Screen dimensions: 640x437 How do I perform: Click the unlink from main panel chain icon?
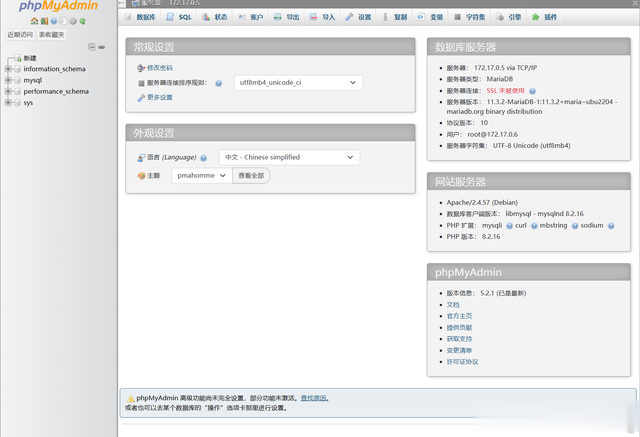tap(102, 47)
